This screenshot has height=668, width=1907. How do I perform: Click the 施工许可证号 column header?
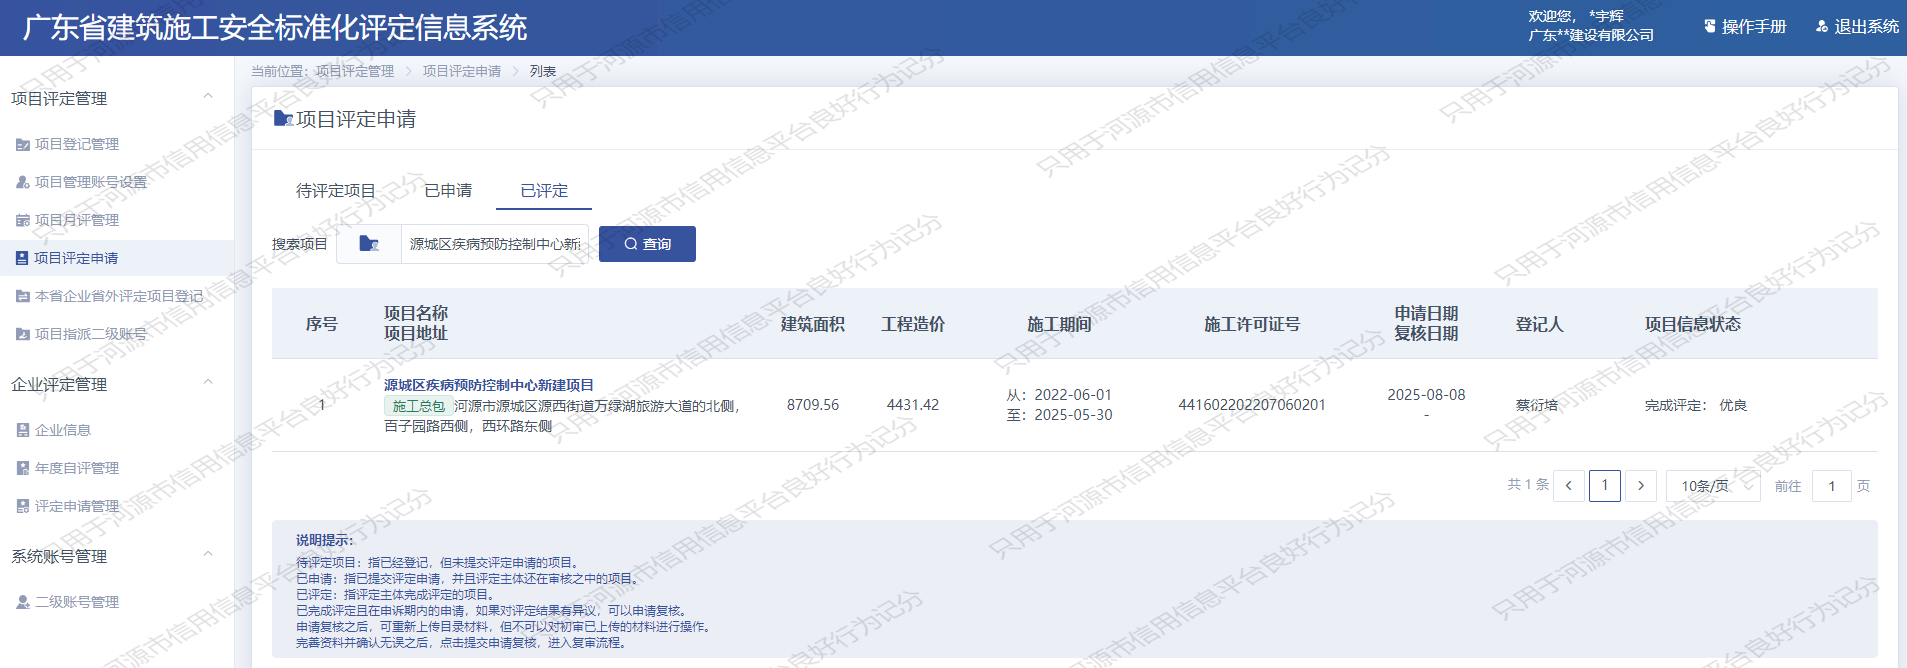pyautogui.click(x=1252, y=324)
